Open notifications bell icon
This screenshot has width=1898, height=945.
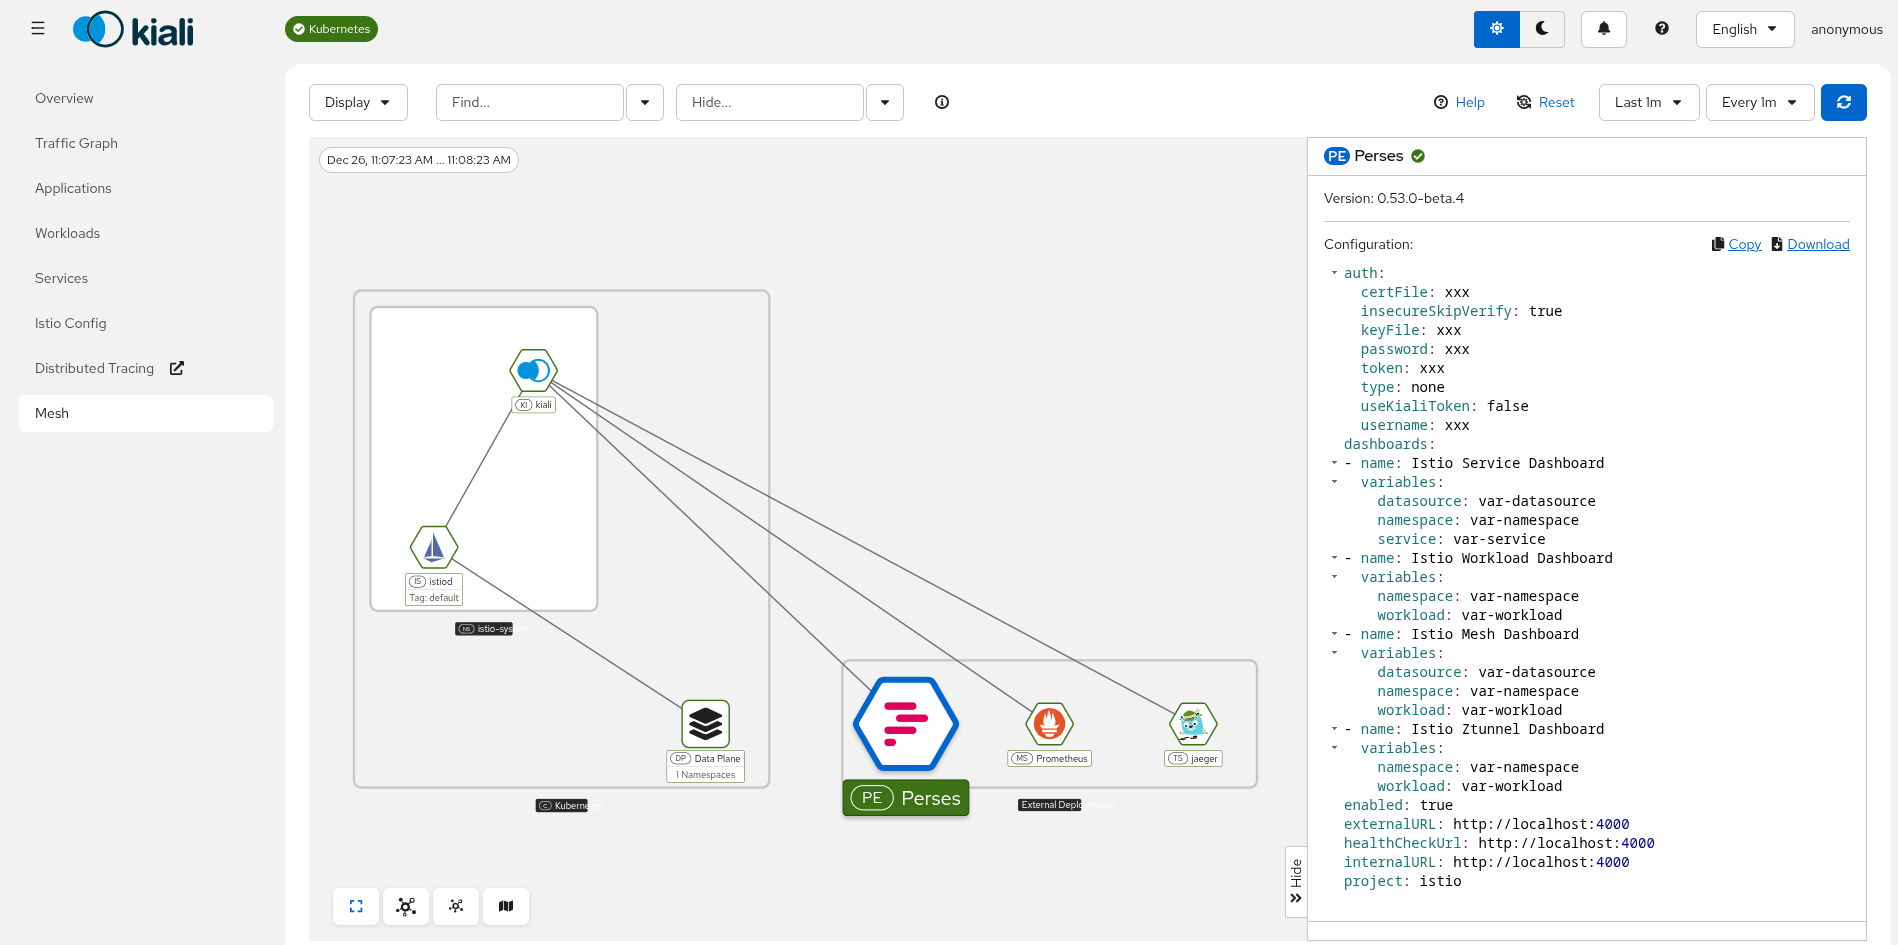[x=1603, y=29]
